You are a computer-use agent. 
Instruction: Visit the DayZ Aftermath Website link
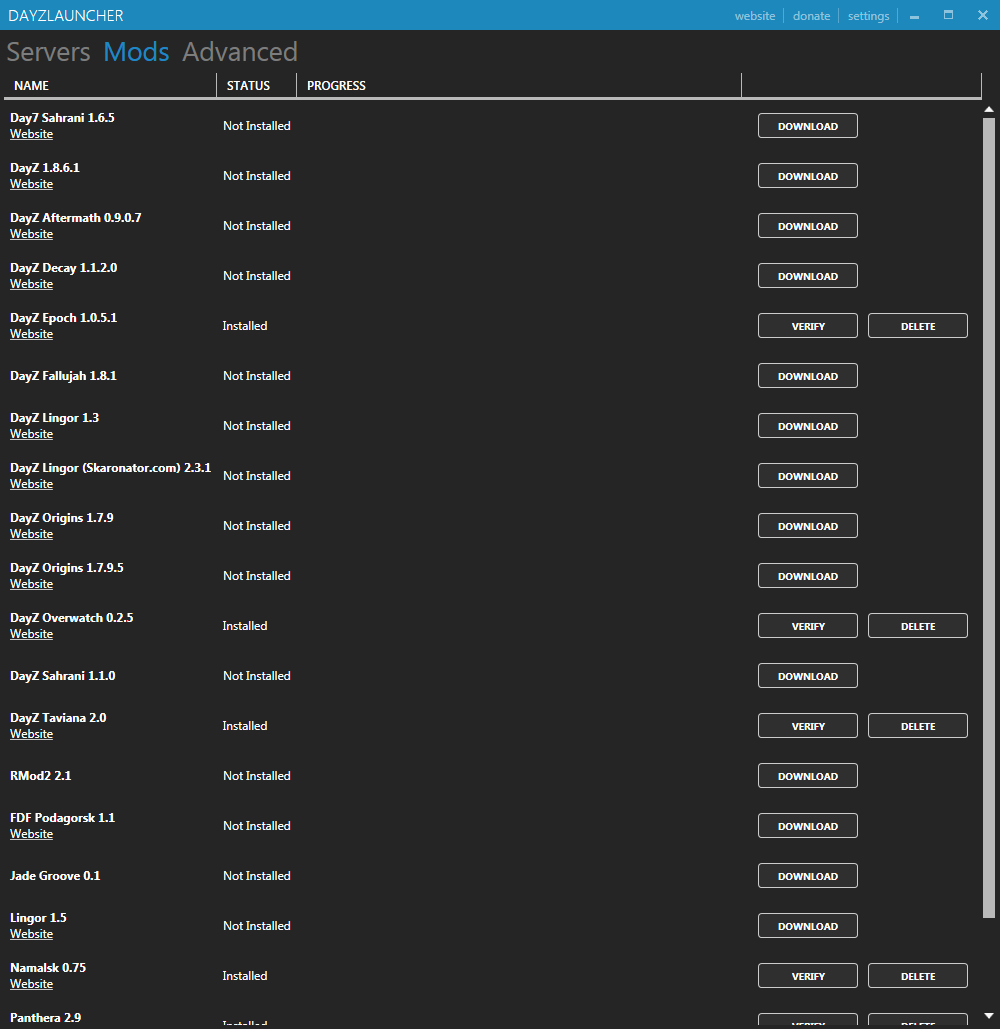31,234
